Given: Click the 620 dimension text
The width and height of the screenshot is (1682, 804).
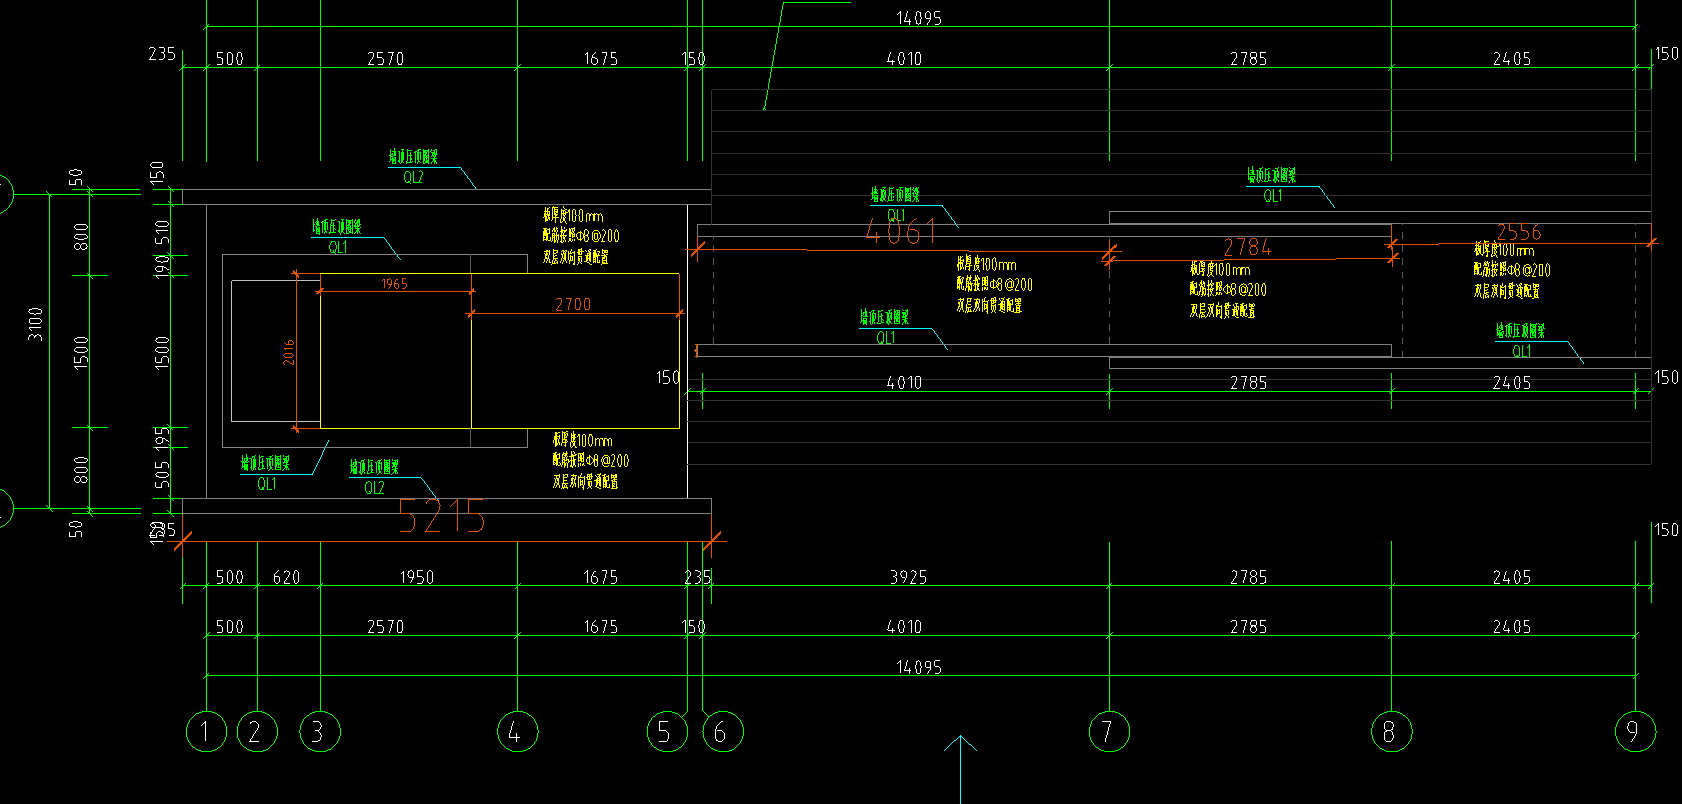Looking at the screenshot, I should point(286,577).
